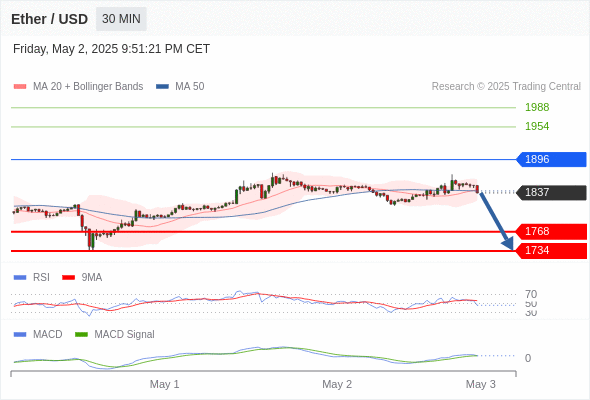Click the MACD blue legend swatch

[x=20, y=335]
